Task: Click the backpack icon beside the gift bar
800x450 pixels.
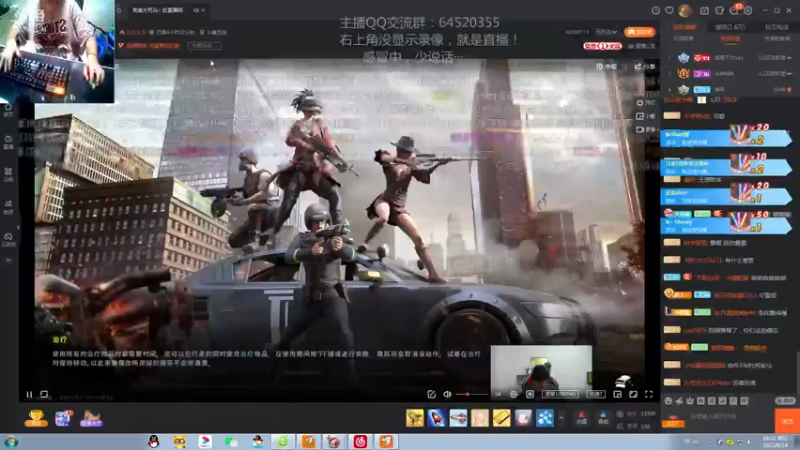Action: 603,418
